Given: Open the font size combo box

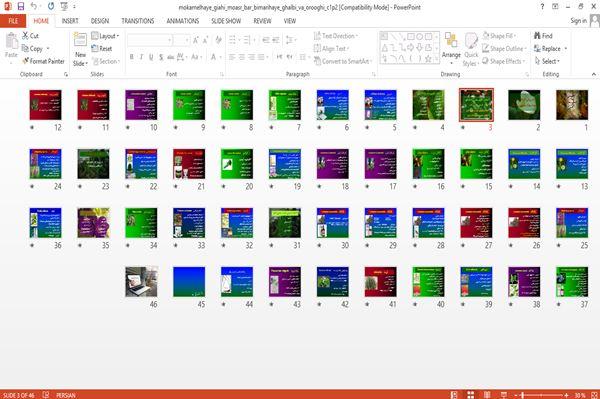Looking at the screenshot, I should click(182, 40).
